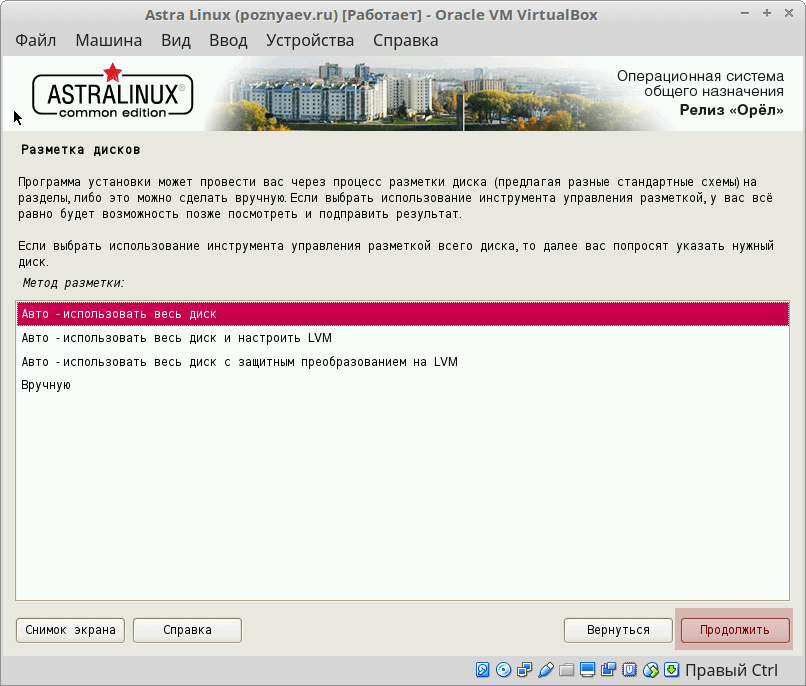Click the green keyboard capture arrow icon

click(x=671, y=670)
